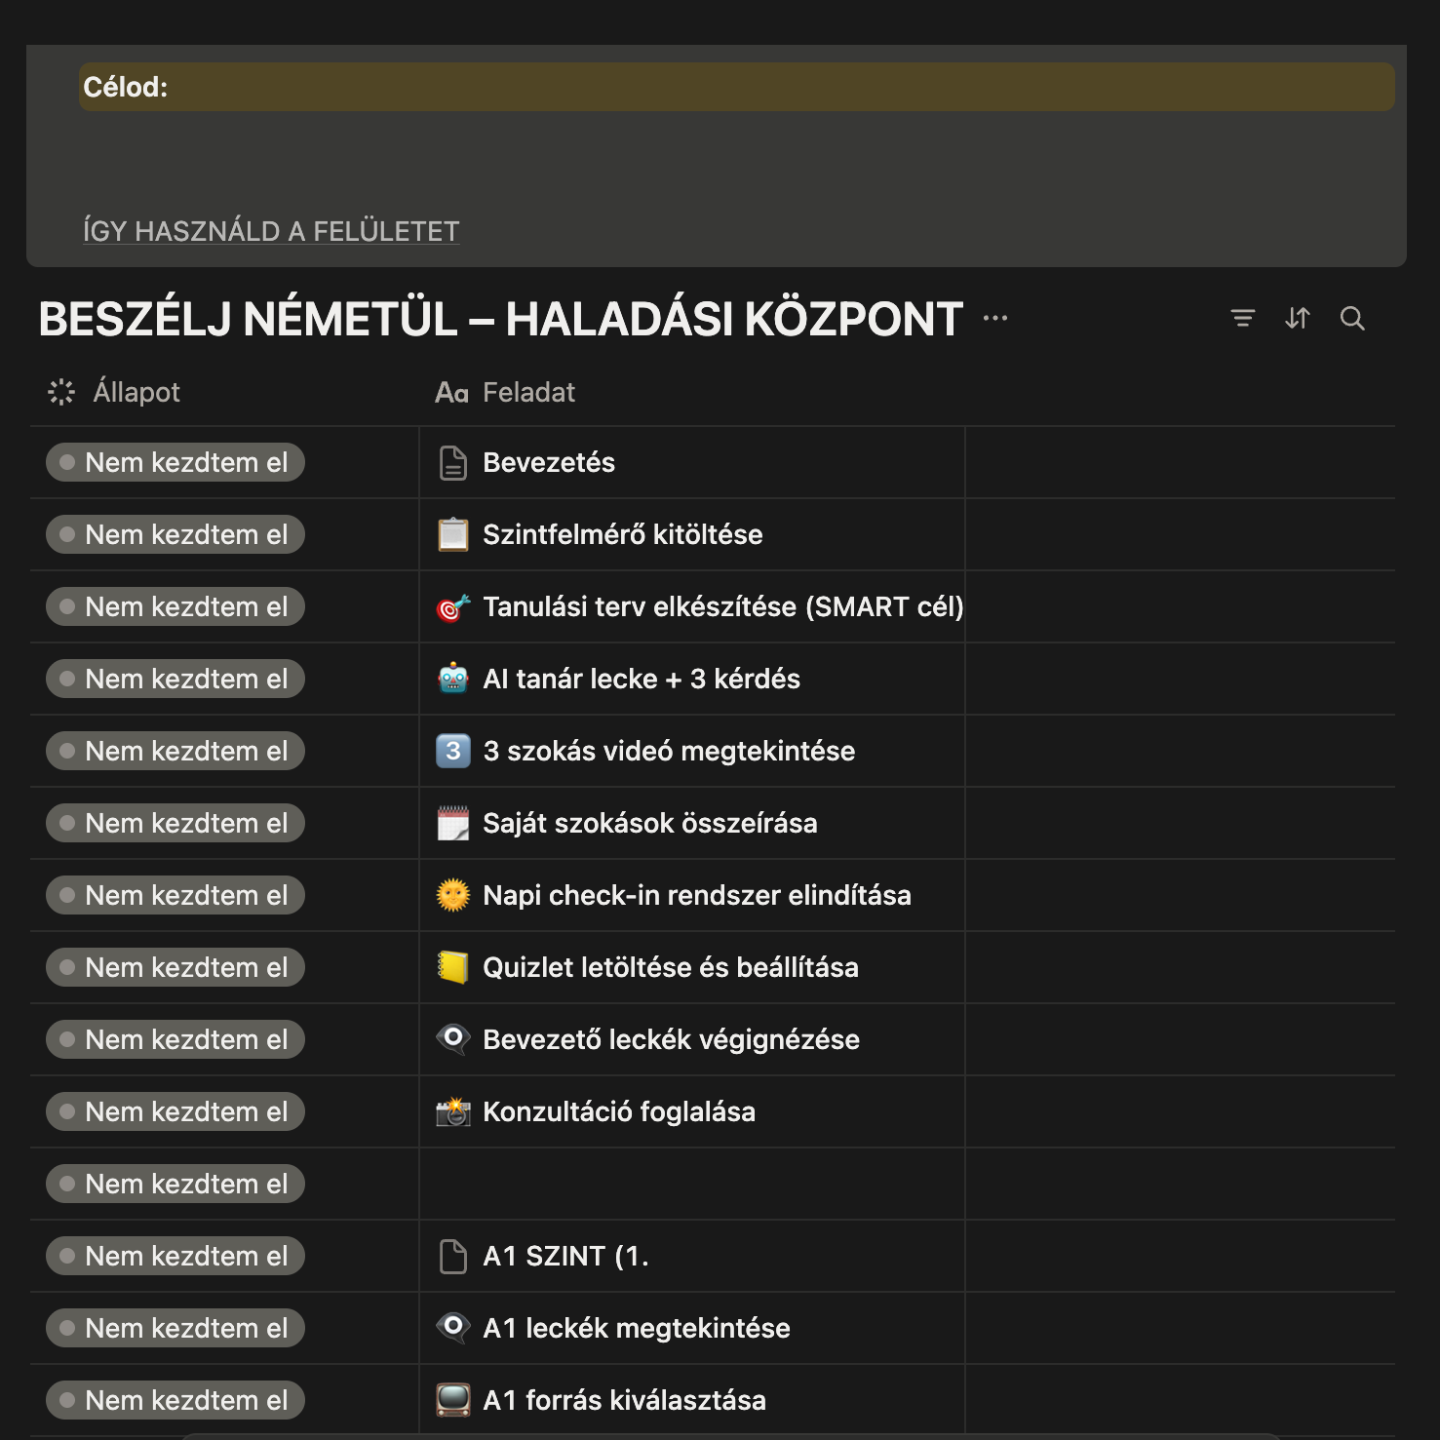Open status selector for Konzultáció foglalása row
Viewport: 1440px width, 1440px height.
175,1111
